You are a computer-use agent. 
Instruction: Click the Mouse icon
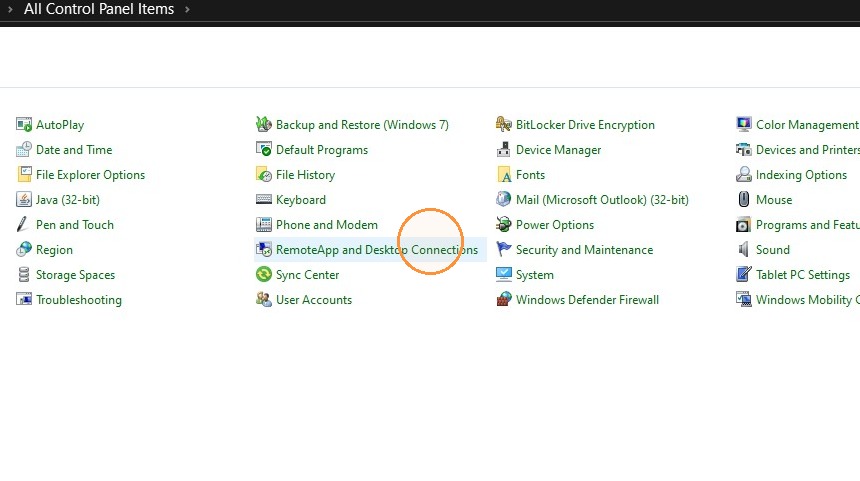(744, 200)
